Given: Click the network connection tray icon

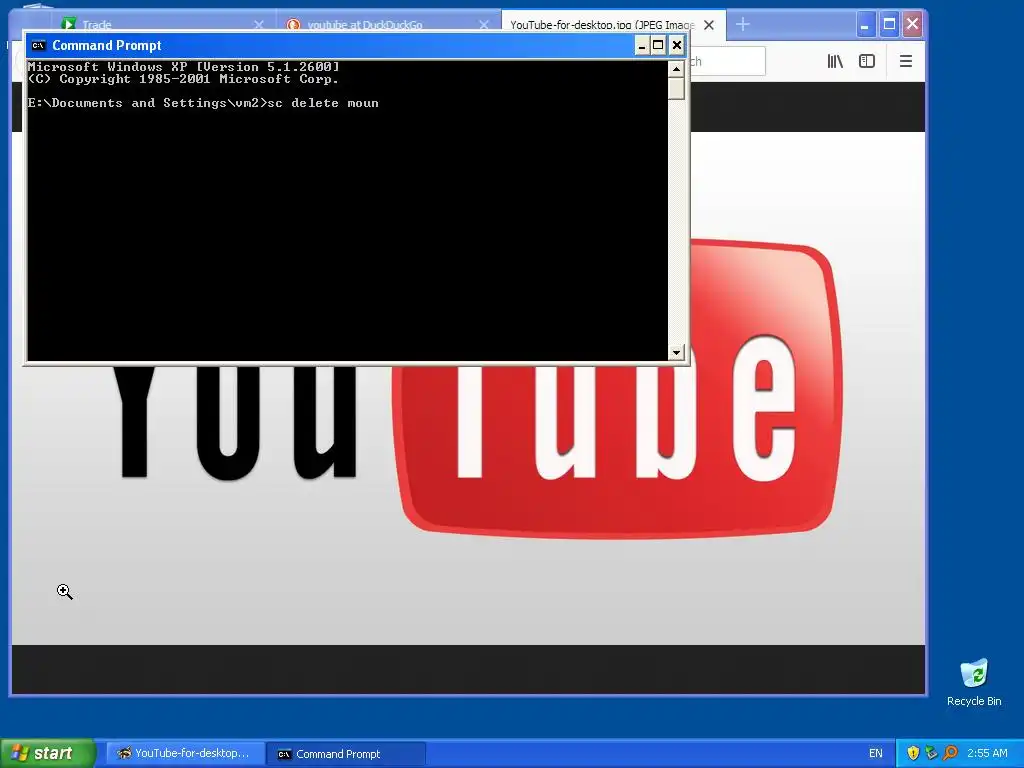Looking at the screenshot, I should 931,754.
